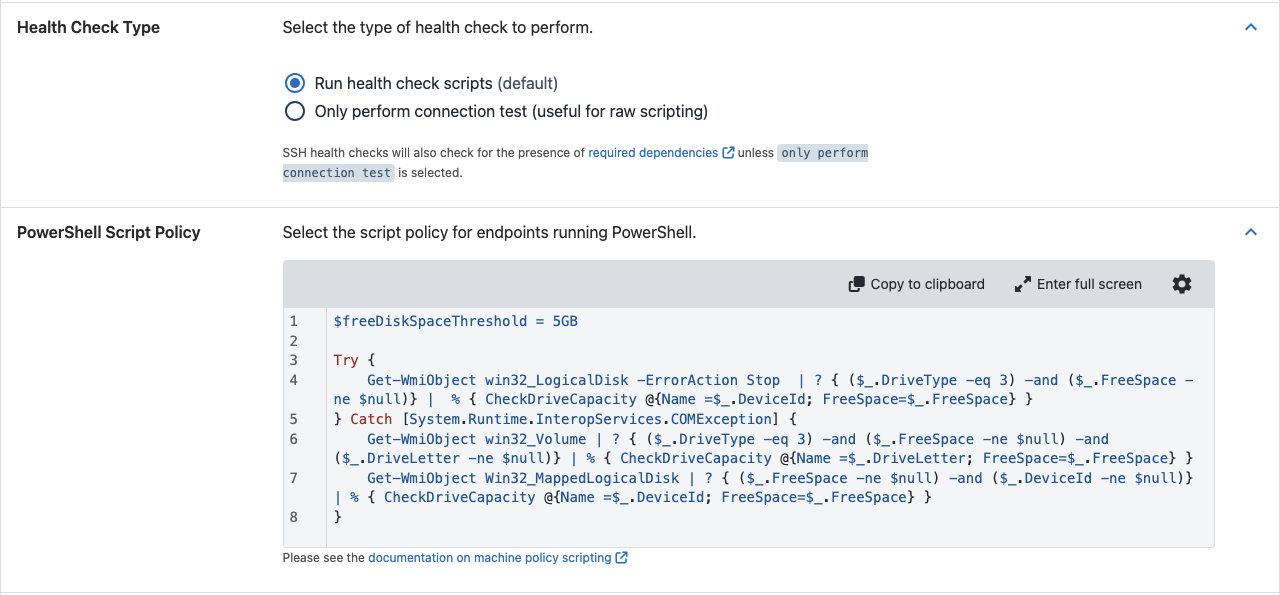Viewport: 1280px width, 595px height.
Task: Click line number 4 in the gutter
Action: [294, 380]
